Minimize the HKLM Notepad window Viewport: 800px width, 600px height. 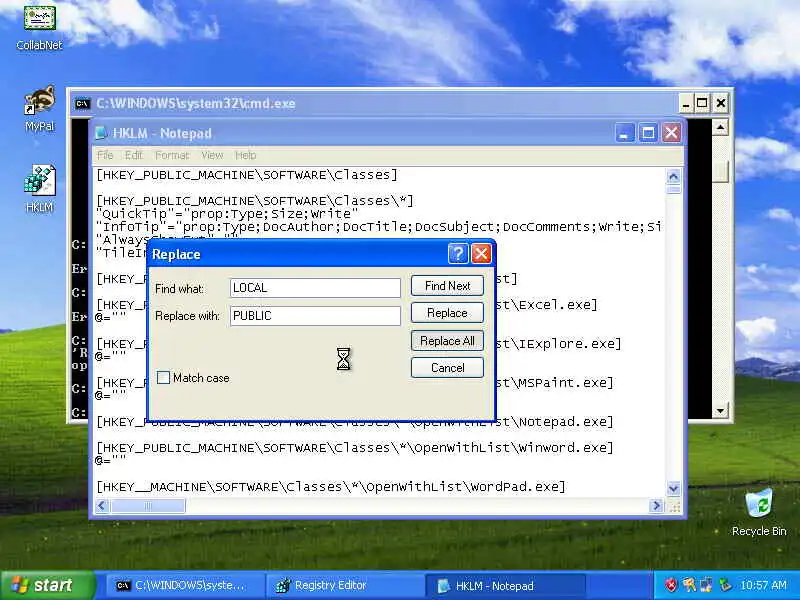coord(625,133)
